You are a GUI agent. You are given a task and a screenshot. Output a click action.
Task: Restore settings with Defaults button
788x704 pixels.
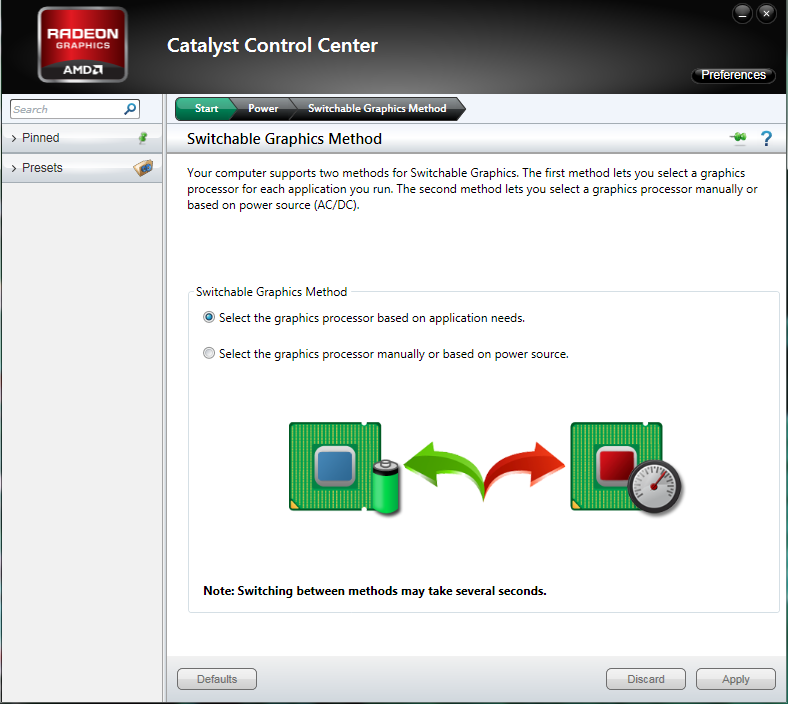click(x=217, y=679)
